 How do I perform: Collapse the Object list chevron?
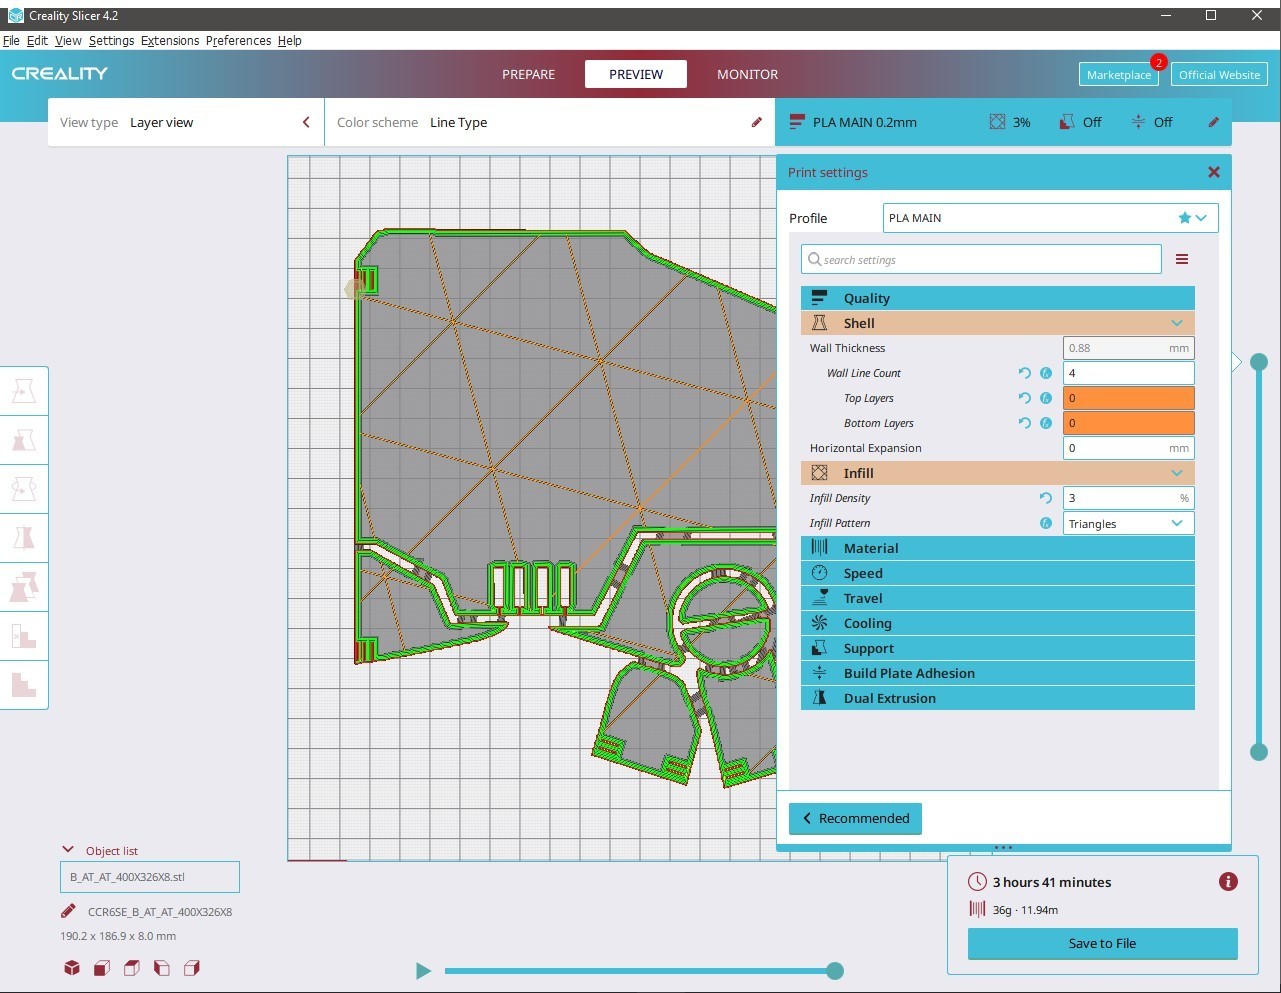click(x=68, y=850)
